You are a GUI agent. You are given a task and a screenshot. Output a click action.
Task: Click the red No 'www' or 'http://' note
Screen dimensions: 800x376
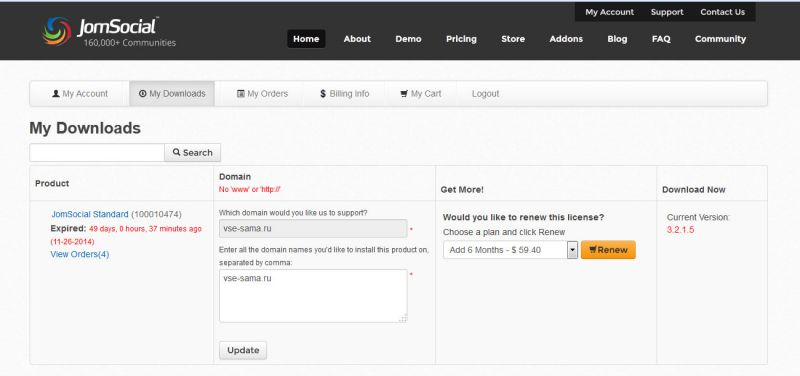(250, 189)
